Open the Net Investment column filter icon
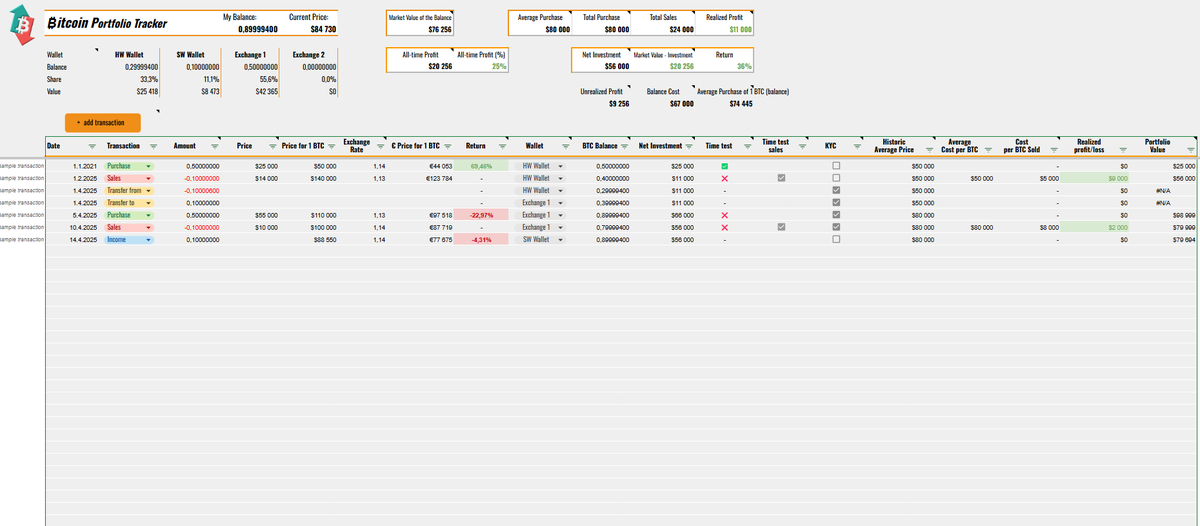 (x=689, y=146)
